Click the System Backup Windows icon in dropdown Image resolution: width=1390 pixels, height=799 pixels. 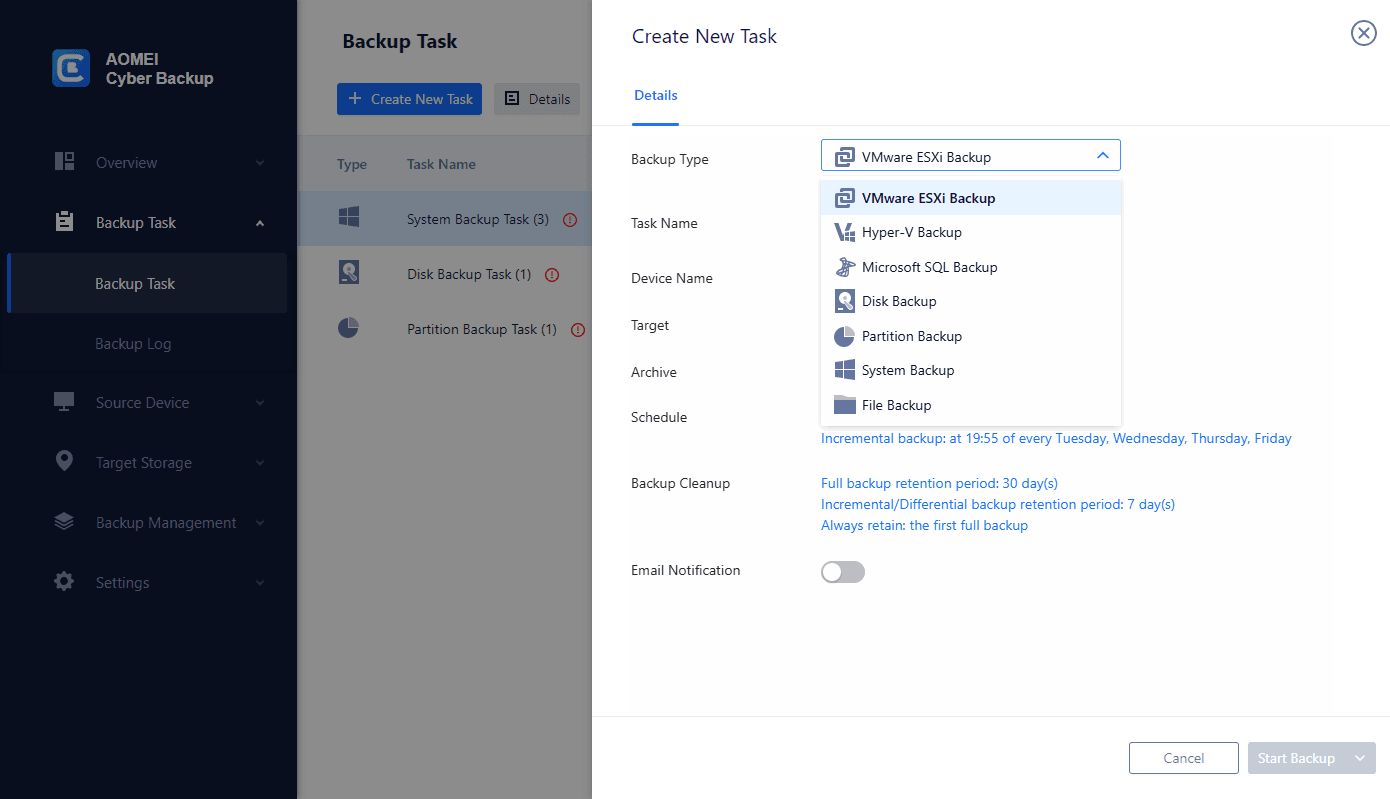click(845, 370)
